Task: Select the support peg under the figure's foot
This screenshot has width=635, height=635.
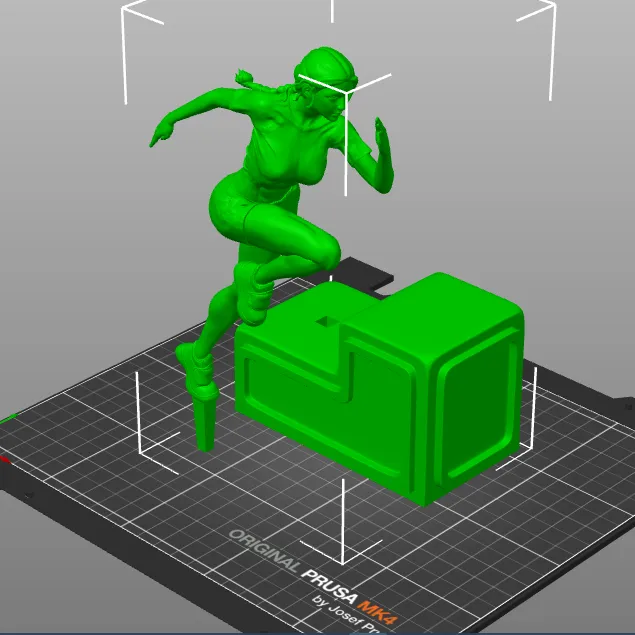Action: pyautogui.click(x=206, y=418)
